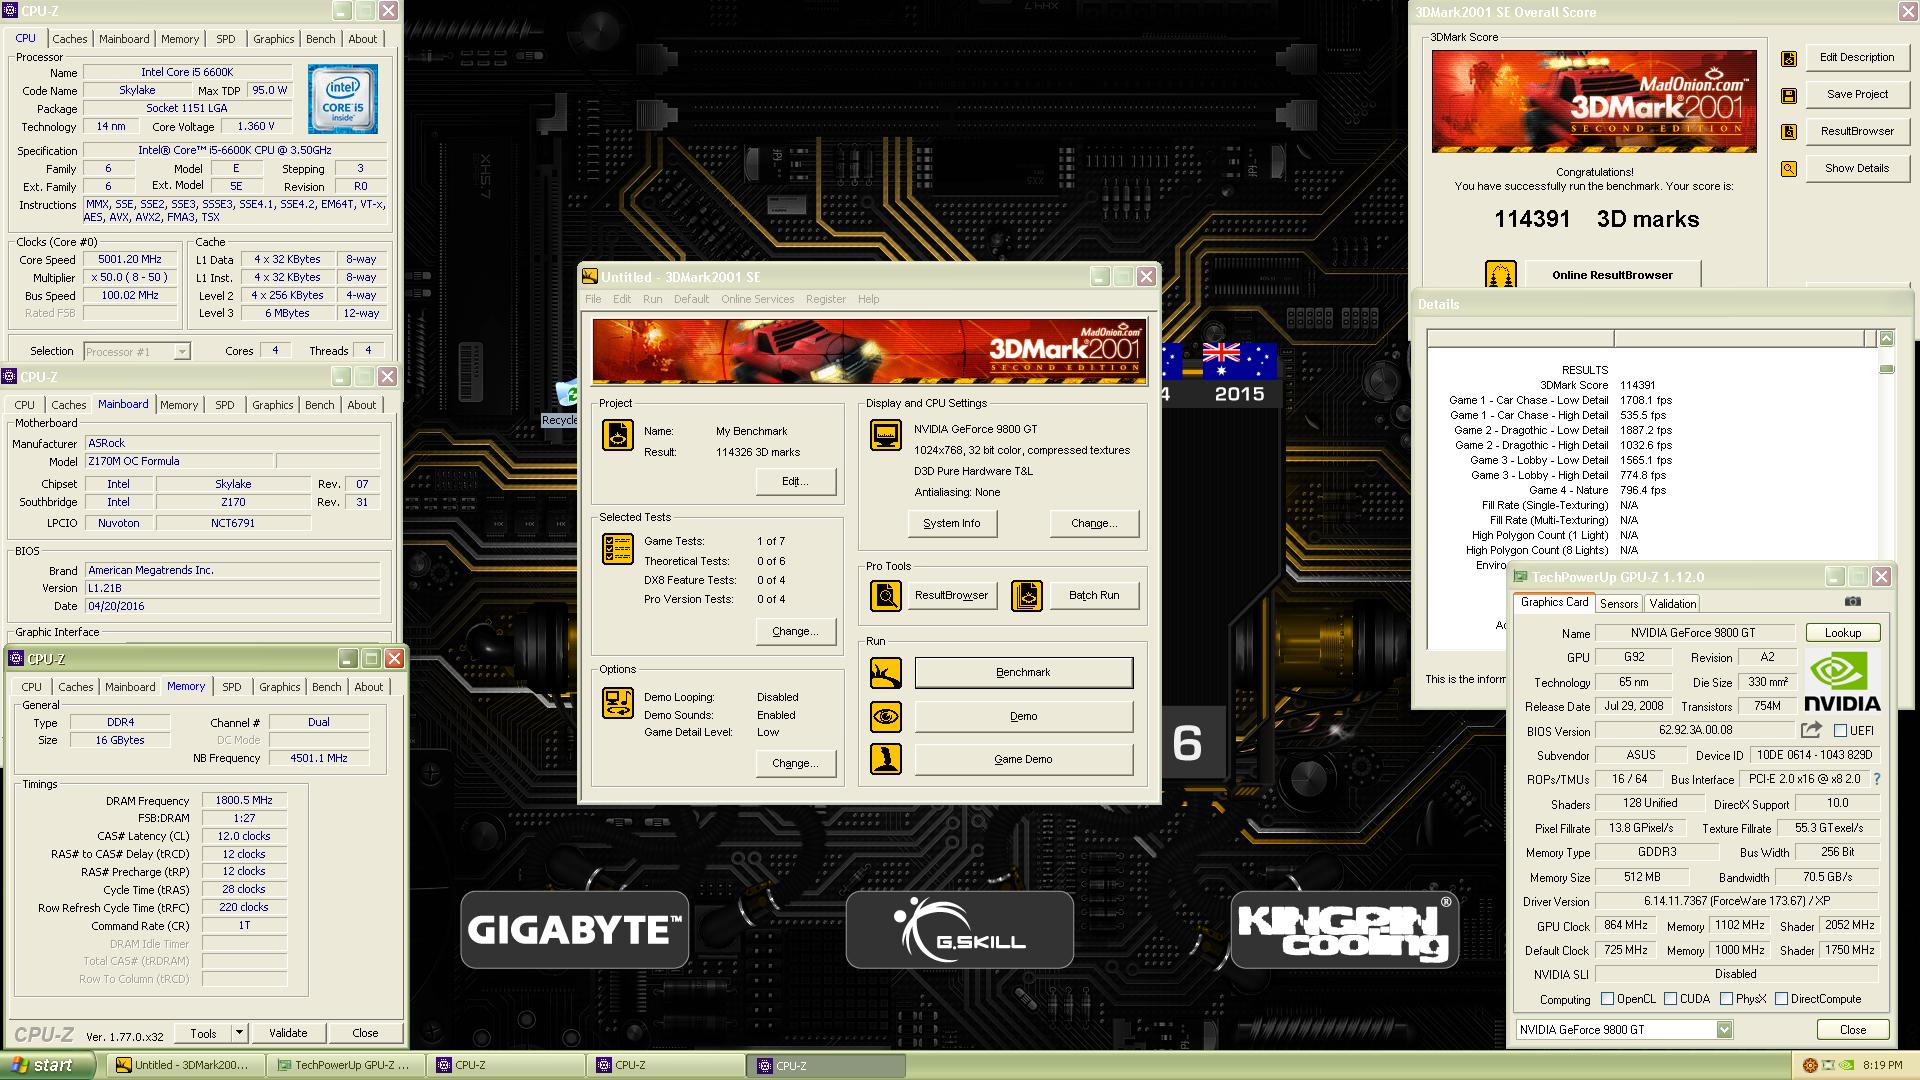This screenshot has height=1080, width=1920.
Task: Click the BIOS export share icon in GPU-Z
Action: [1811, 730]
